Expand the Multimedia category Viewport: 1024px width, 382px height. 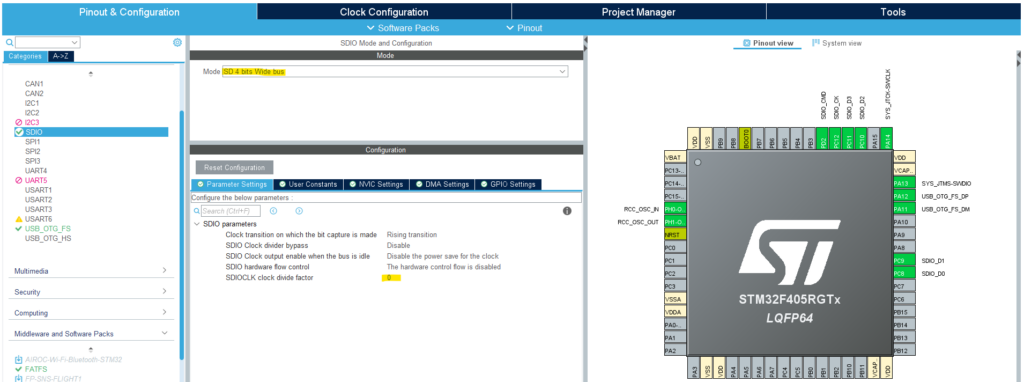click(x=91, y=271)
